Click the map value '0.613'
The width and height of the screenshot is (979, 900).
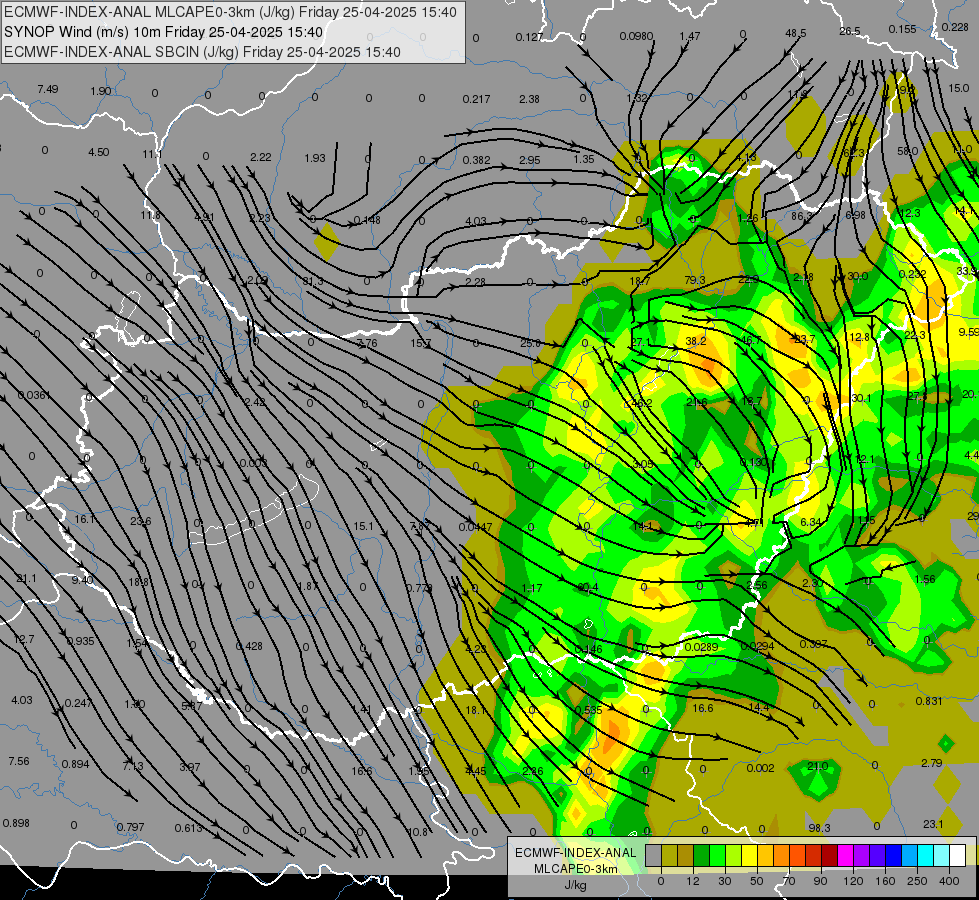[x=189, y=829]
